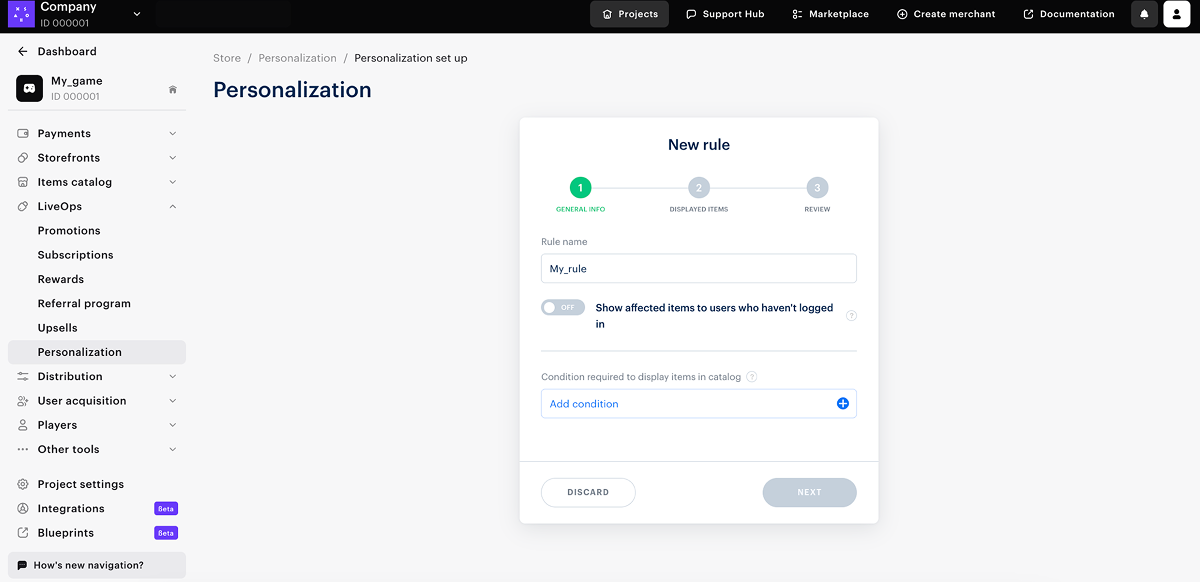This screenshot has width=1200, height=582.
Task: Click the back arrow next to Dashboard
Action: click(22, 51)
